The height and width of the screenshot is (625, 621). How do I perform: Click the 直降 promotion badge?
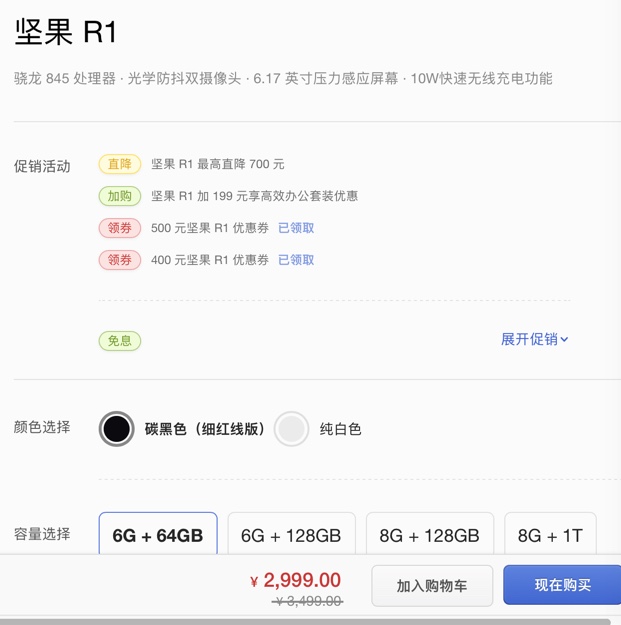pyautogui.click(x=119, y=164)
